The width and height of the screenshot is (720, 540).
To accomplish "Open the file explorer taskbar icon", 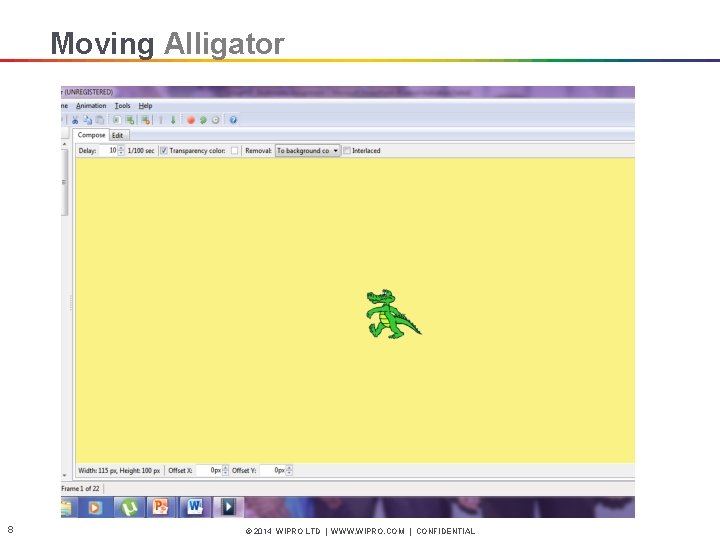I will click(67, 507).
